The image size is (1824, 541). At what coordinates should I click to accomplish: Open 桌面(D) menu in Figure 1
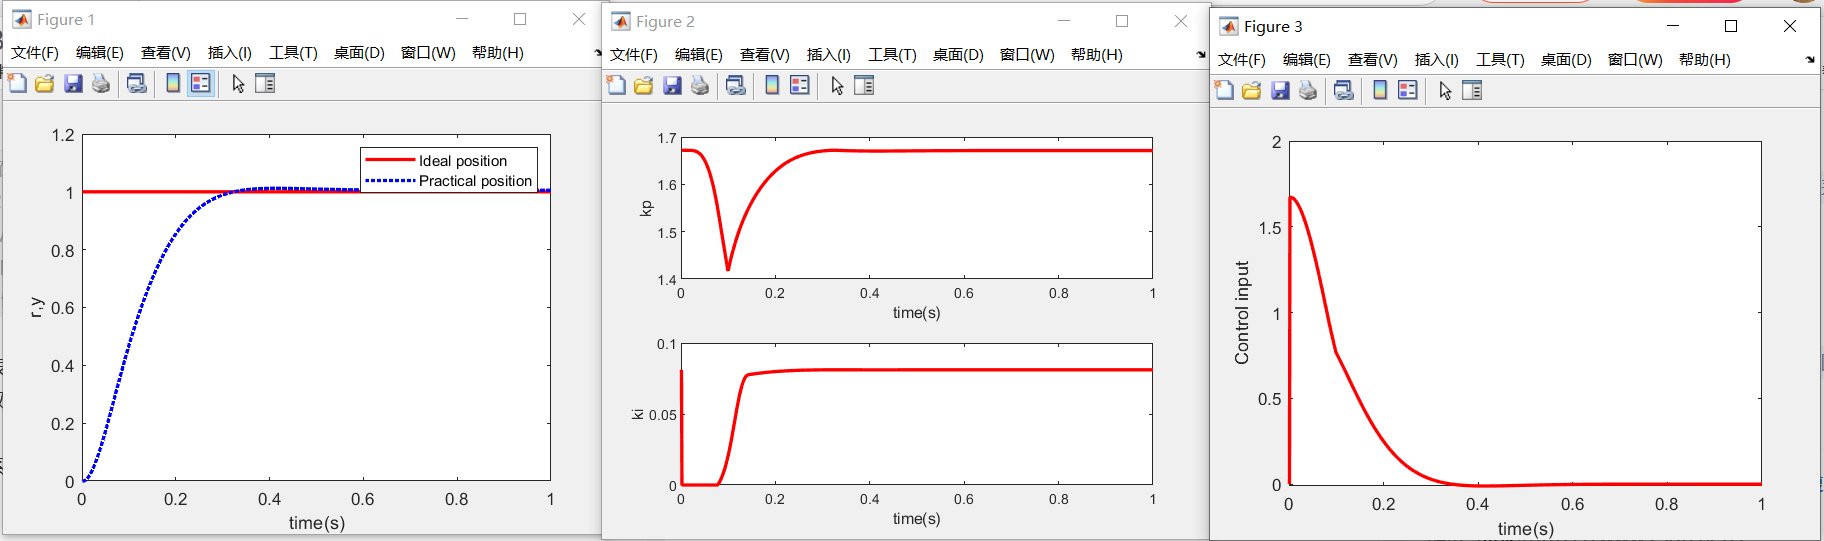[359, 53]
